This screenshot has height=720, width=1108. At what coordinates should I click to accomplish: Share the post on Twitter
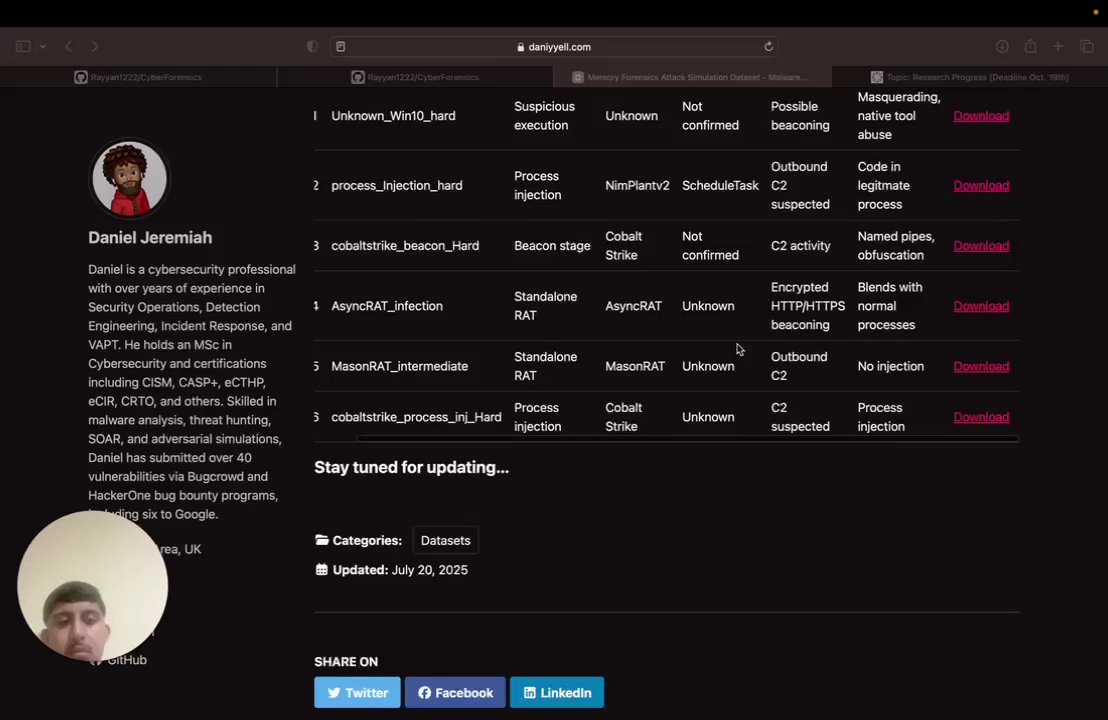[x=357, y=692]
